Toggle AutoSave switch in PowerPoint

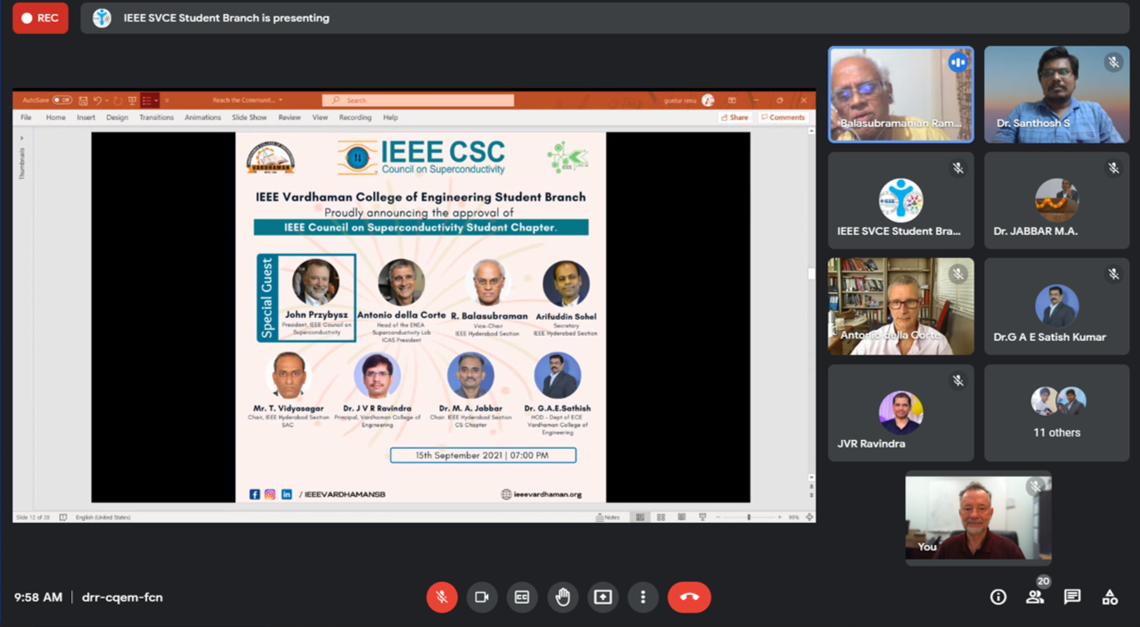point(63,100)
